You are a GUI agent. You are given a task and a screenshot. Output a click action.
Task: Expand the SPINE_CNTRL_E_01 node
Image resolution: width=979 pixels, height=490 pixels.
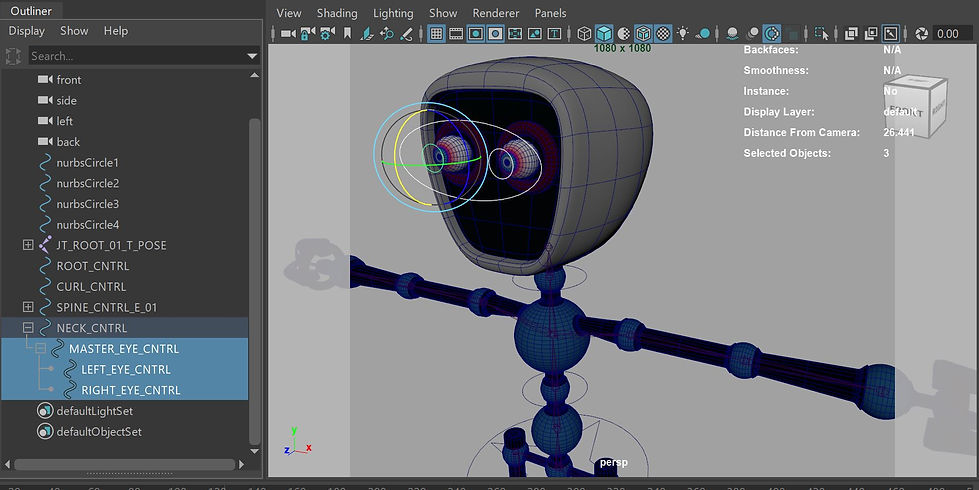[x=28, y=306]
